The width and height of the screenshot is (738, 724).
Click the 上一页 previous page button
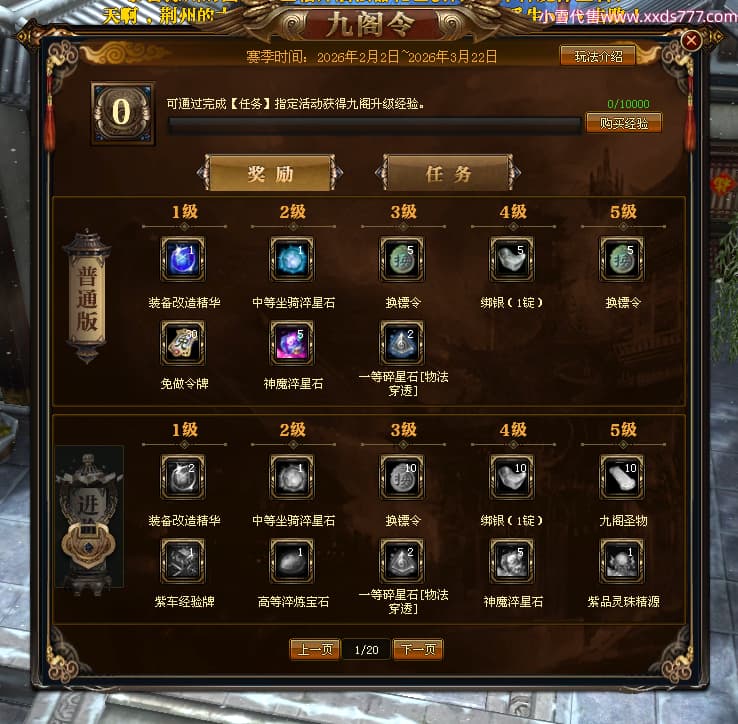point(314,650)
